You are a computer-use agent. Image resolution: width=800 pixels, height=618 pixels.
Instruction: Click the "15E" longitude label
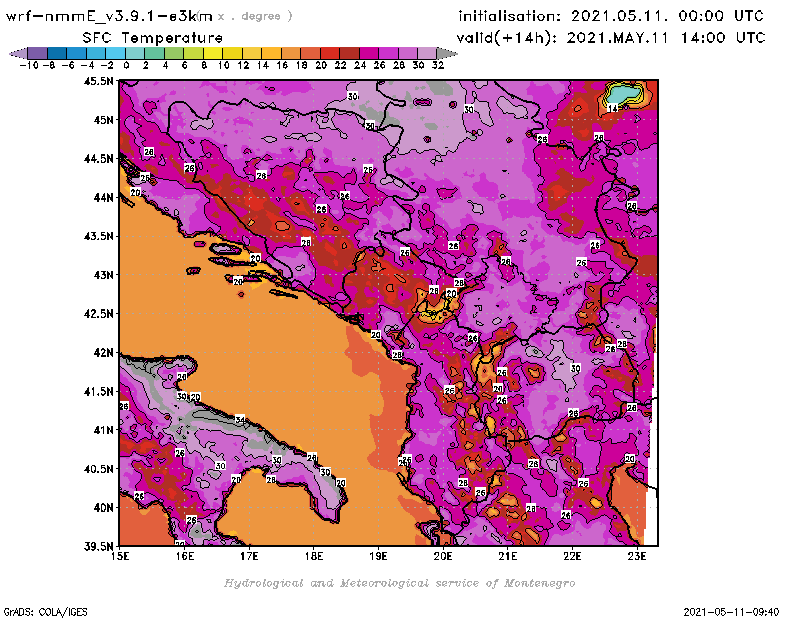(120, 556)
